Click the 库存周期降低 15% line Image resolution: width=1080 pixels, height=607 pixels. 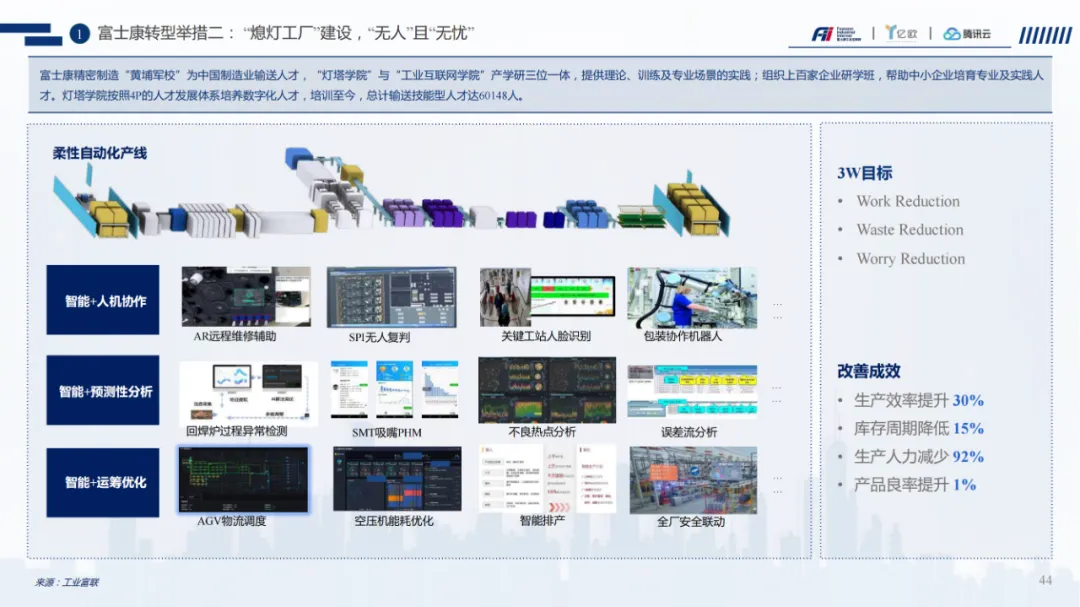point(919,429)
